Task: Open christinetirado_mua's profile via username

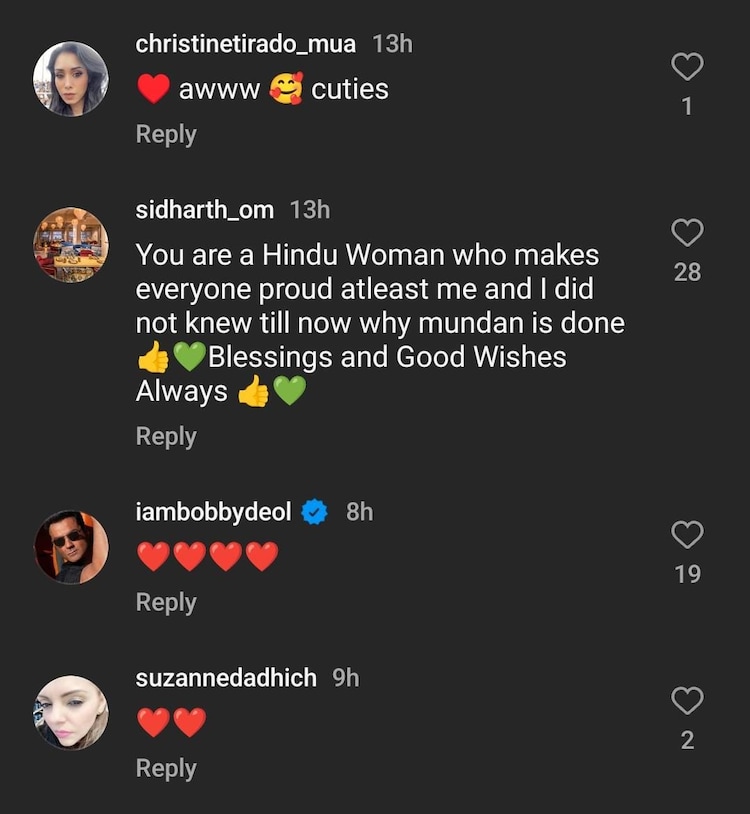Action: 243,44
